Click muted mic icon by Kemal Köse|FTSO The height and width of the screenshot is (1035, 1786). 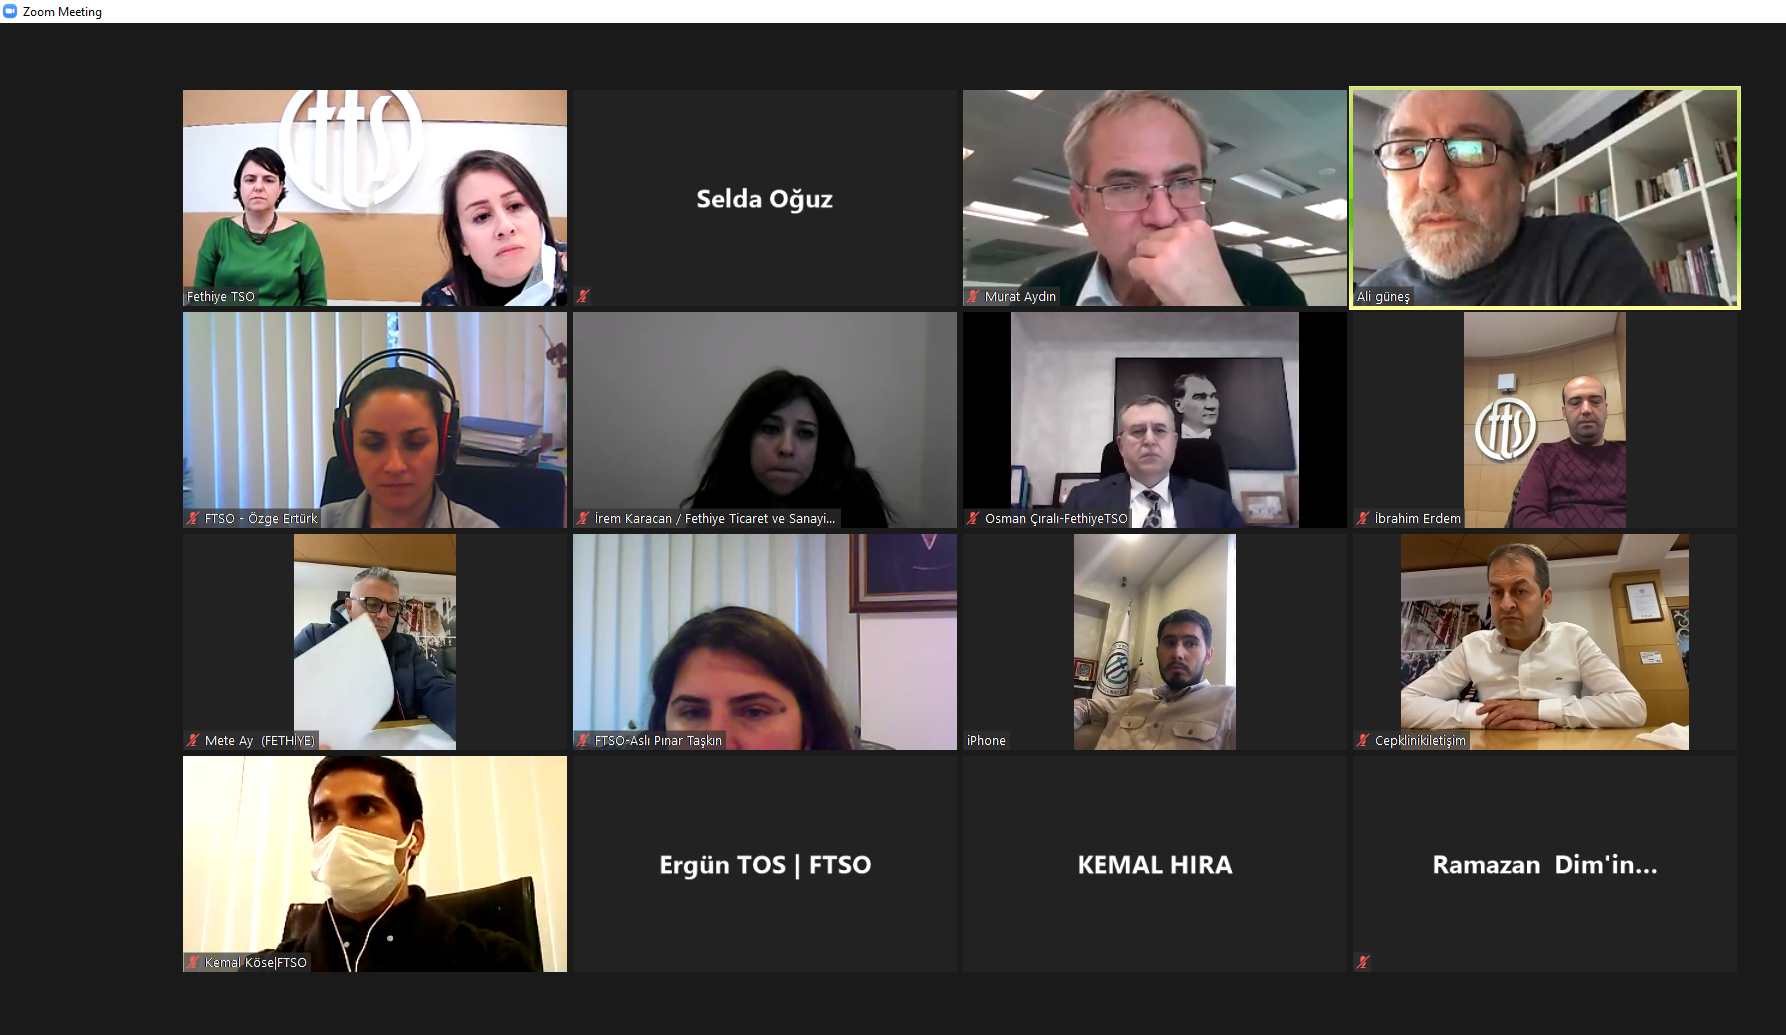point(193,962)
